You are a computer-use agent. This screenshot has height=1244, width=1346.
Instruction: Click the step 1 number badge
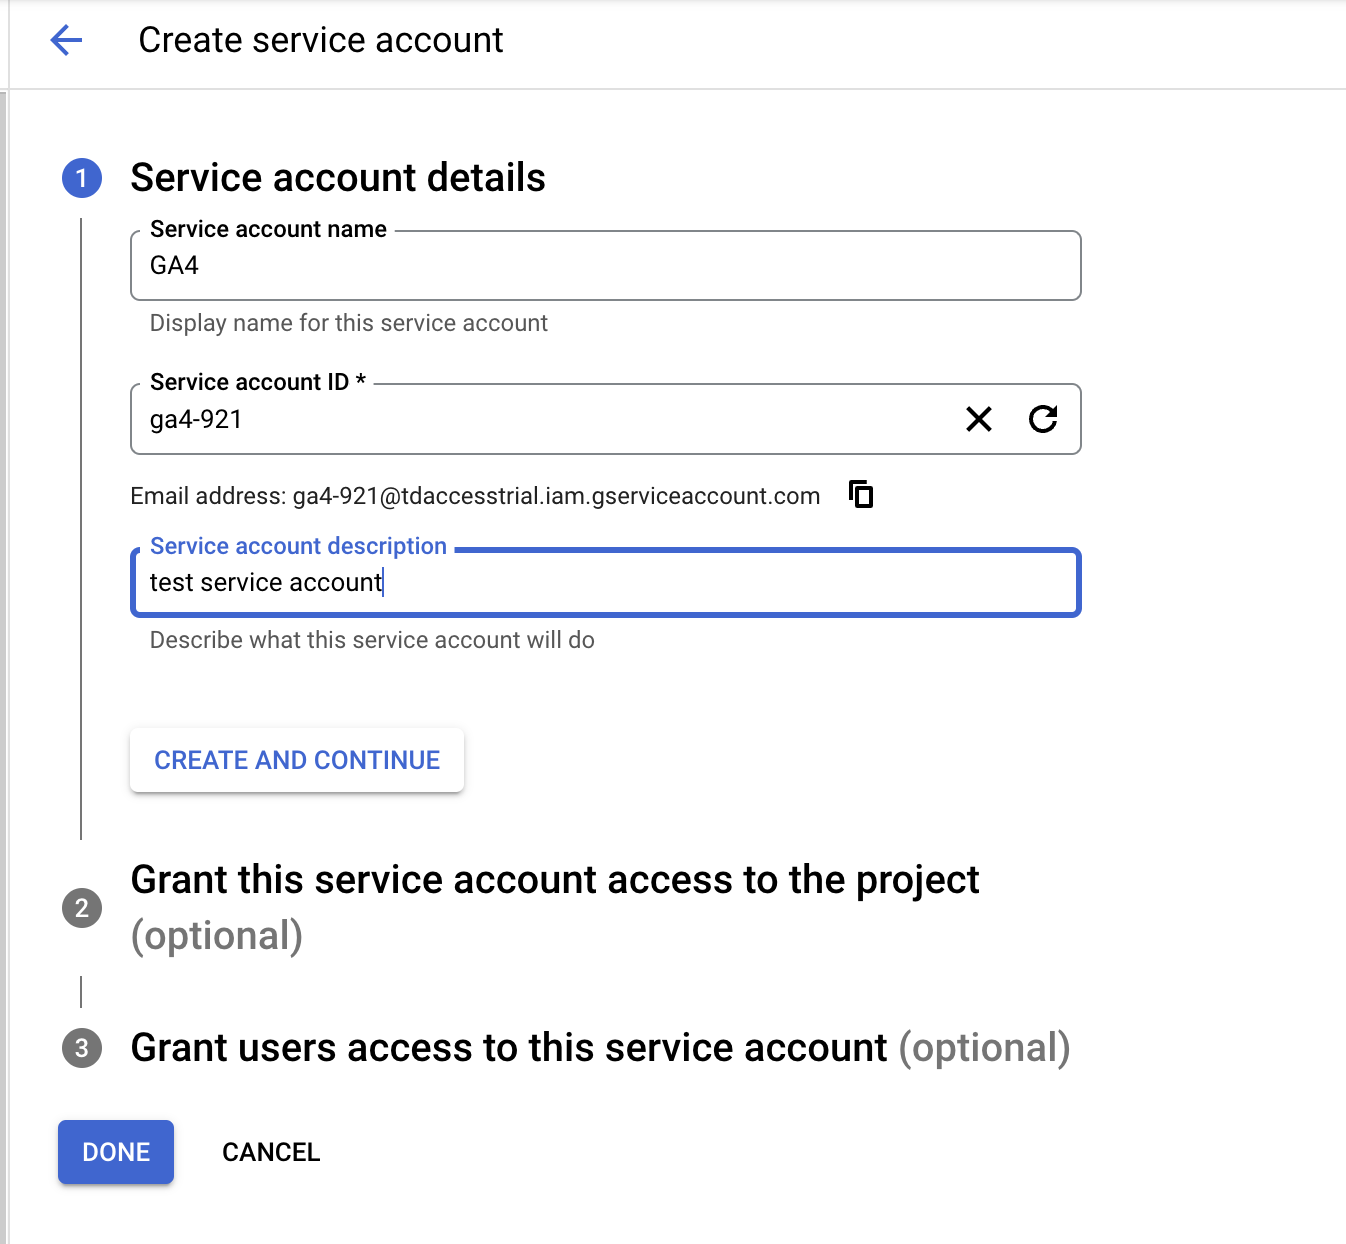(x=82, y=178)
